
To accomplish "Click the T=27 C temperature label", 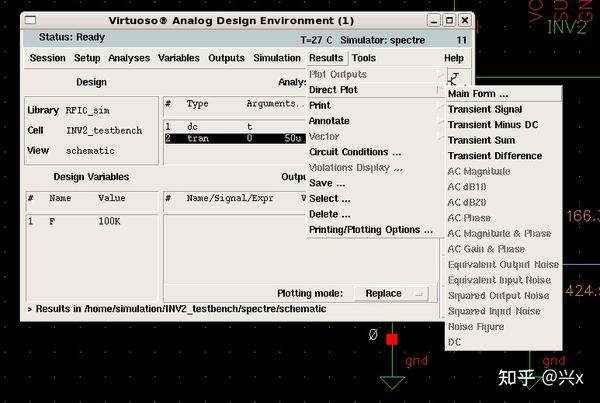I will pos(316,40).
